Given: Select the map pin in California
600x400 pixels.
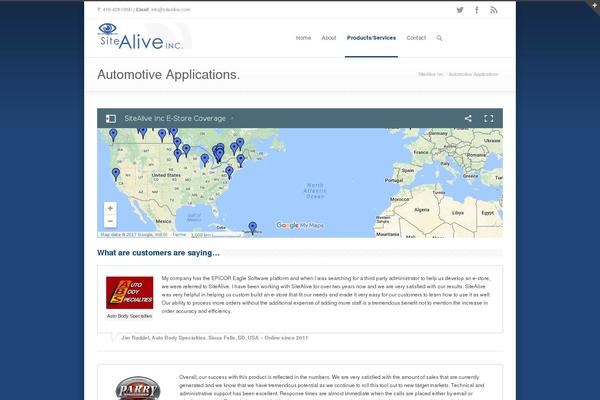Looking at the screenshot, I should 116,174.
